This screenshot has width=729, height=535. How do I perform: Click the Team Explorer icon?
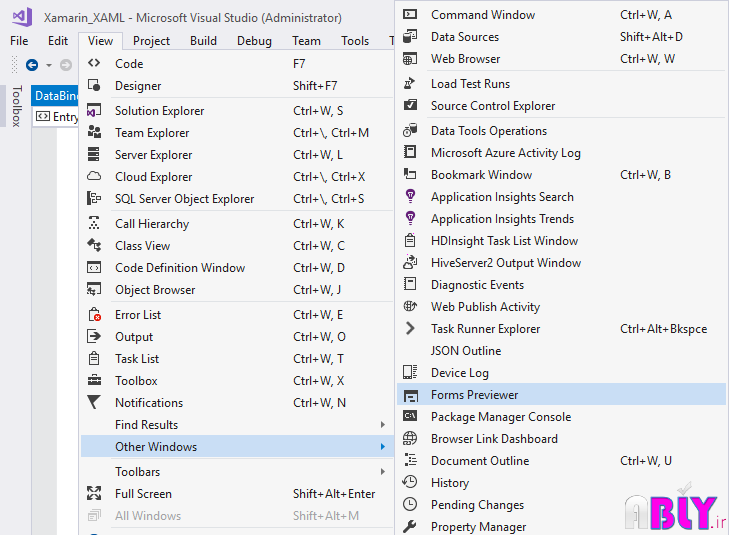pos(94,132)
